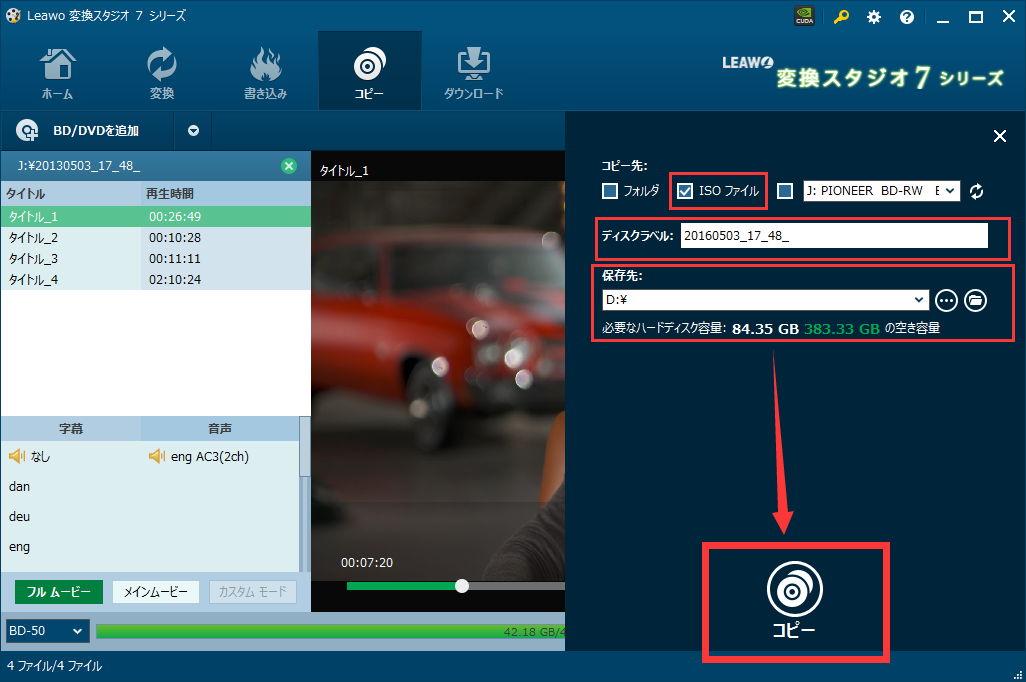This screenshot has height=682, width=1026.
Task: Browse save destination with the ellipsis icon
Action: click(946, 300)
